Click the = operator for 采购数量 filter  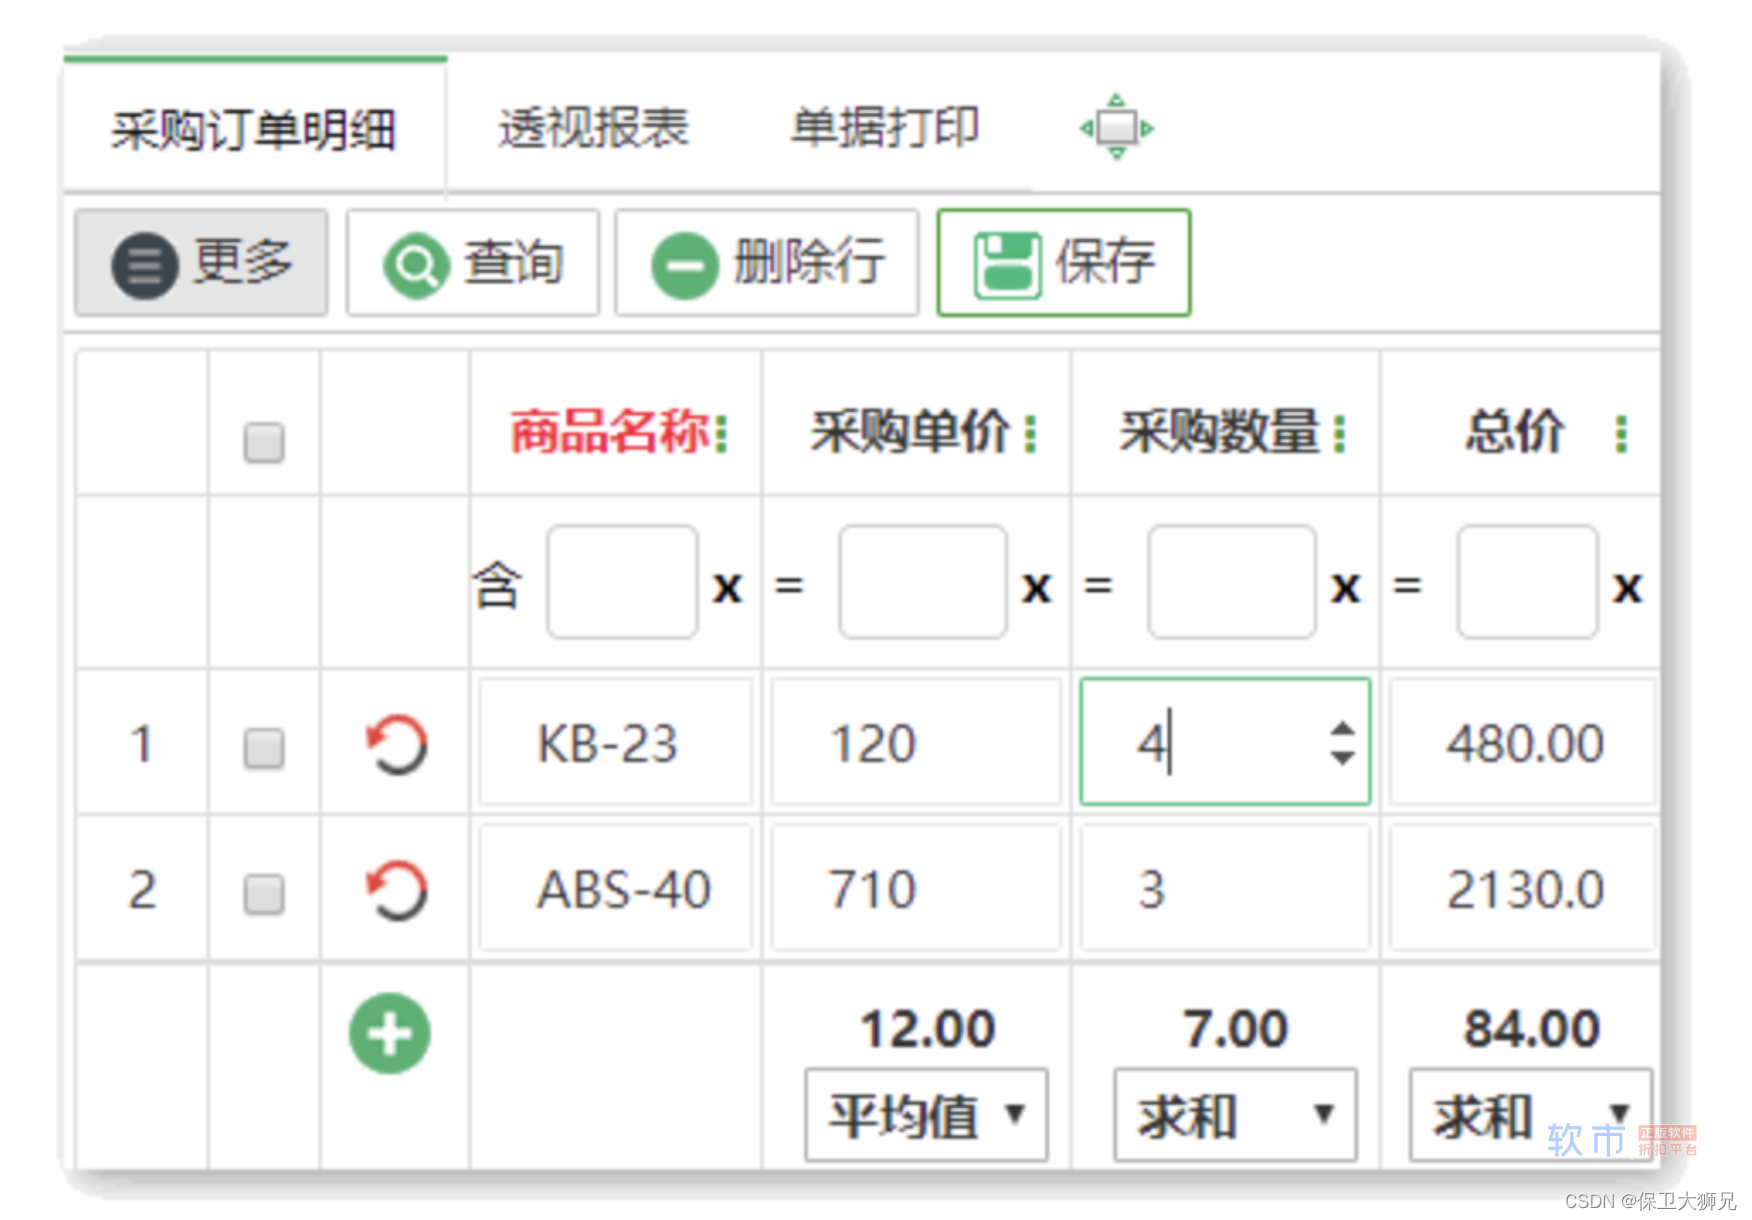1098,585
